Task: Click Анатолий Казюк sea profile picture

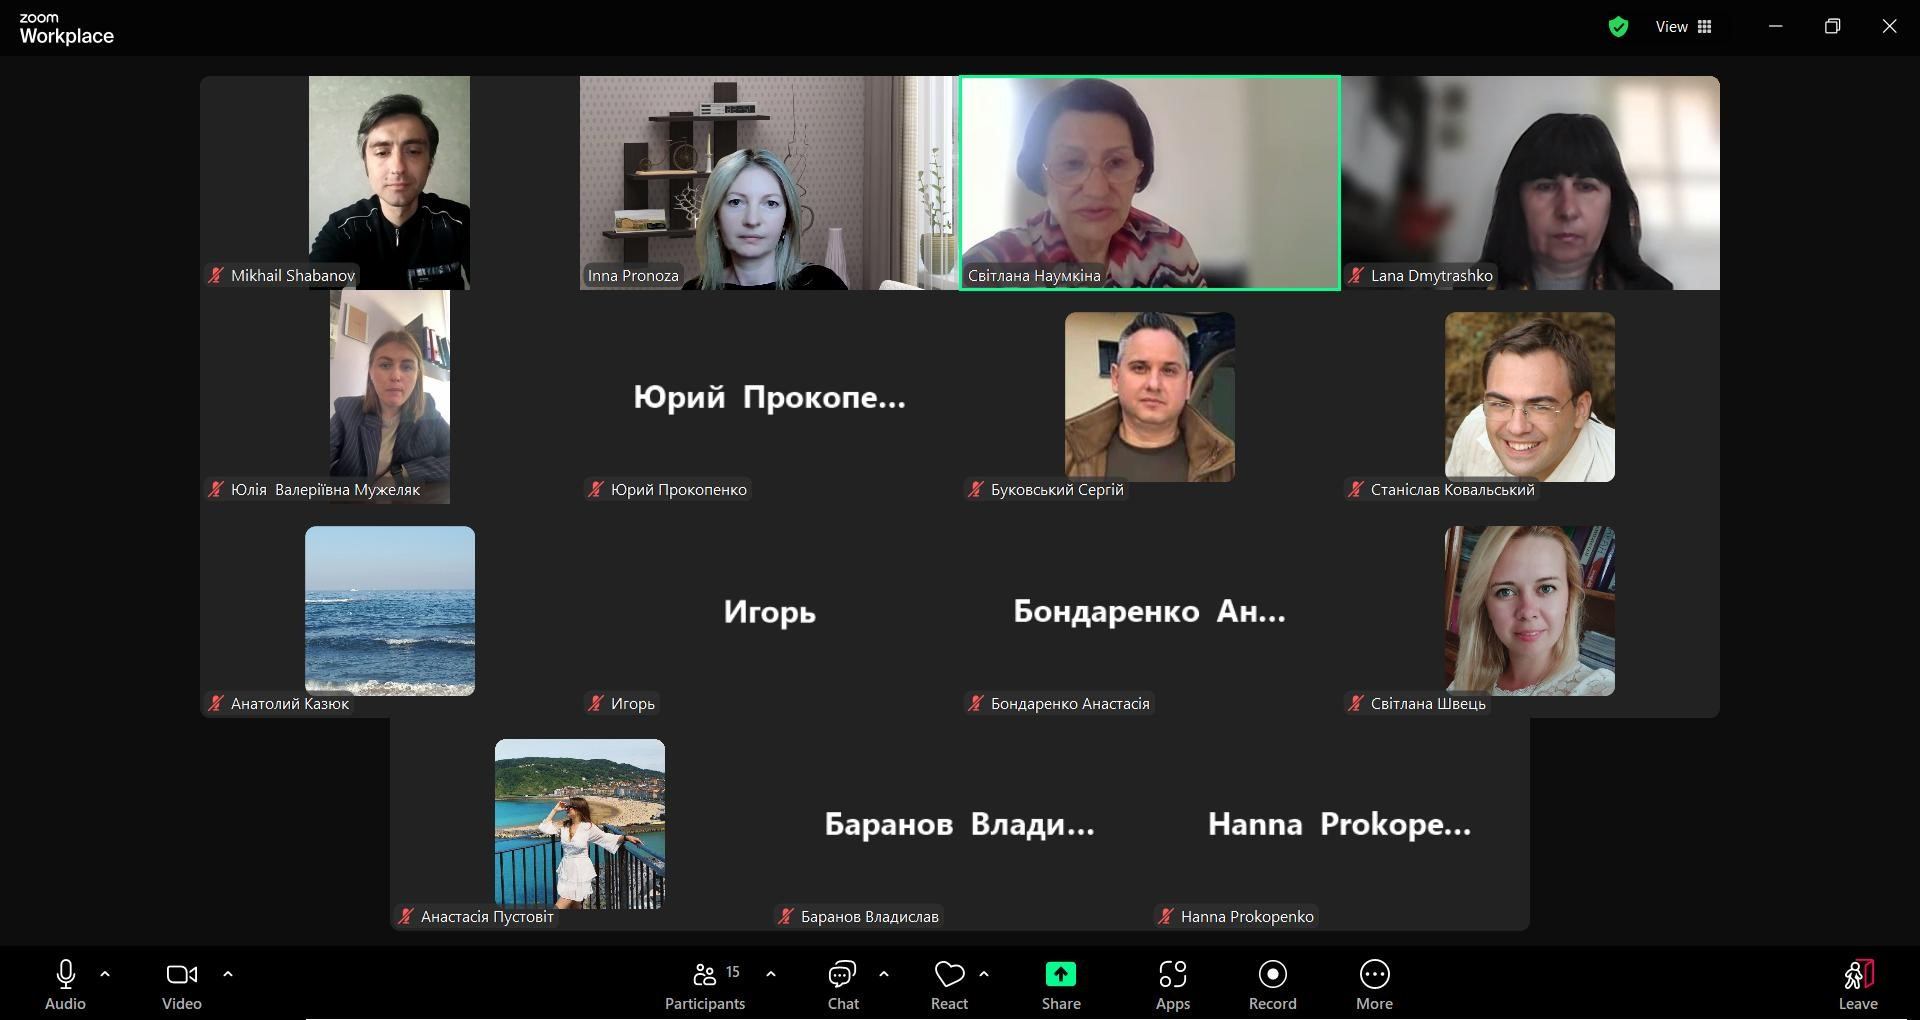Action: click(390, 611)
